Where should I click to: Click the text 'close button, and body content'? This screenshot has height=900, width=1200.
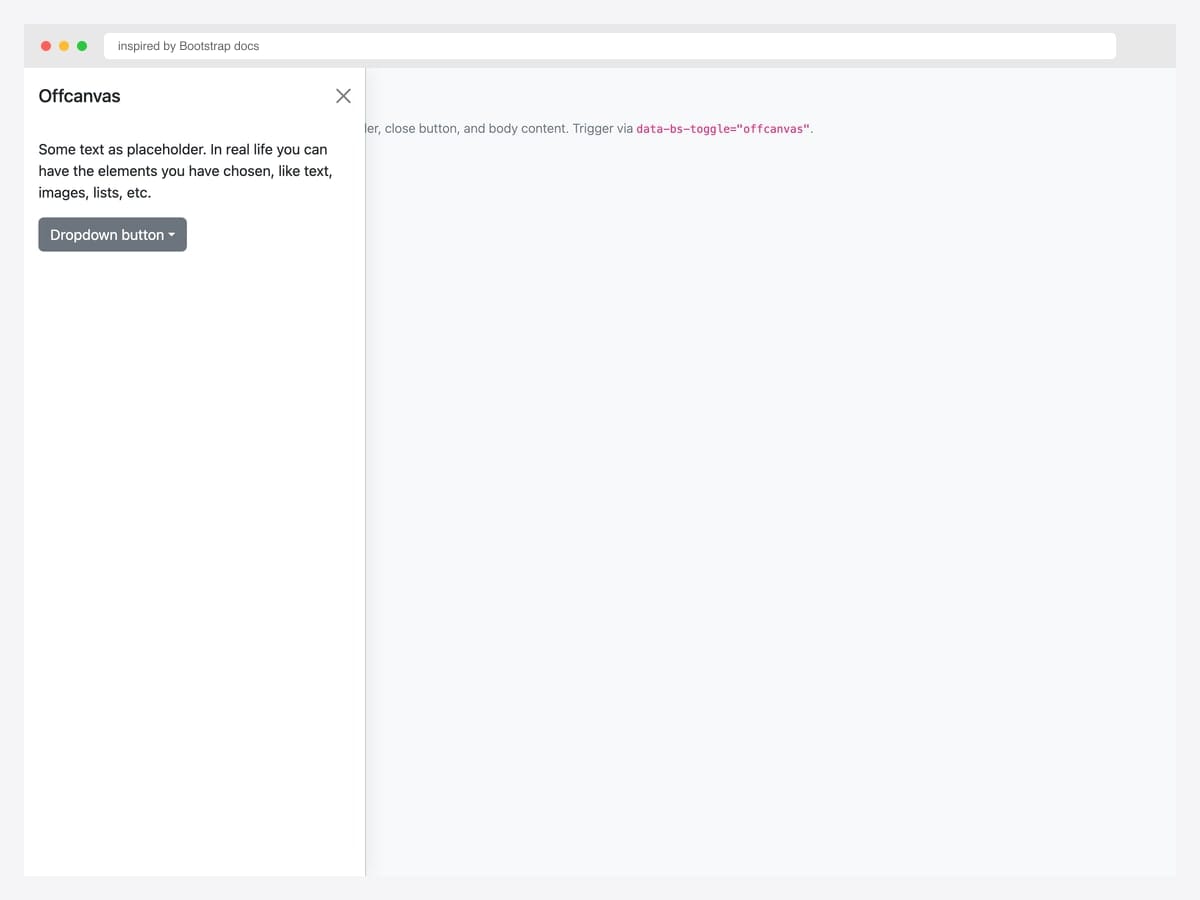click(476, 129)
